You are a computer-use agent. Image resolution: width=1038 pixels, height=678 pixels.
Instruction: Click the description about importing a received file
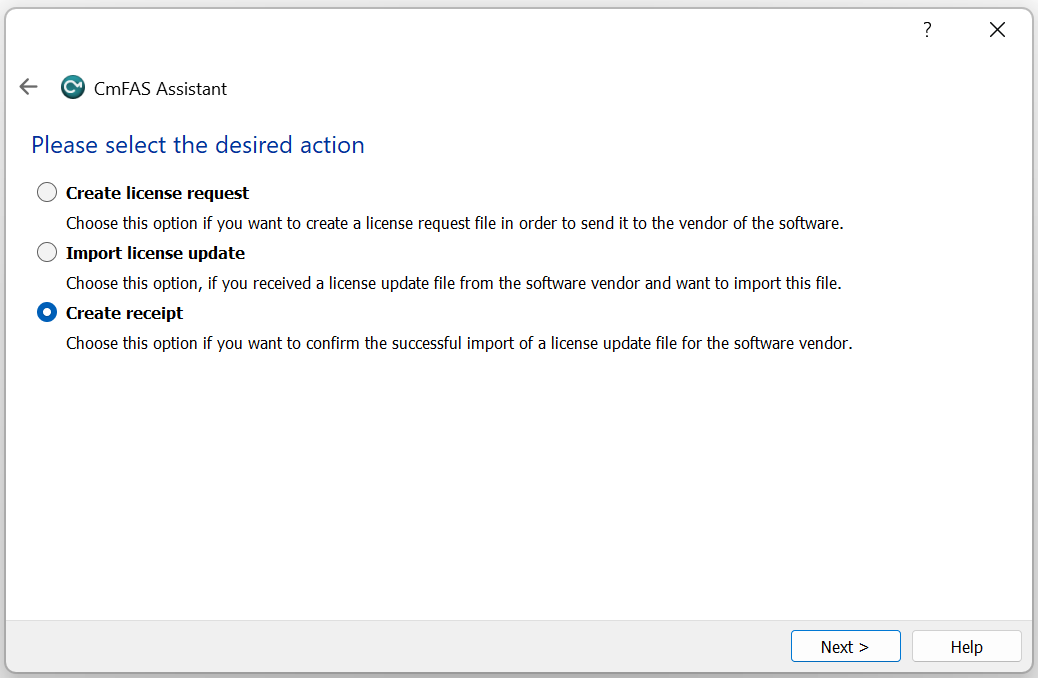pos(453,283)
